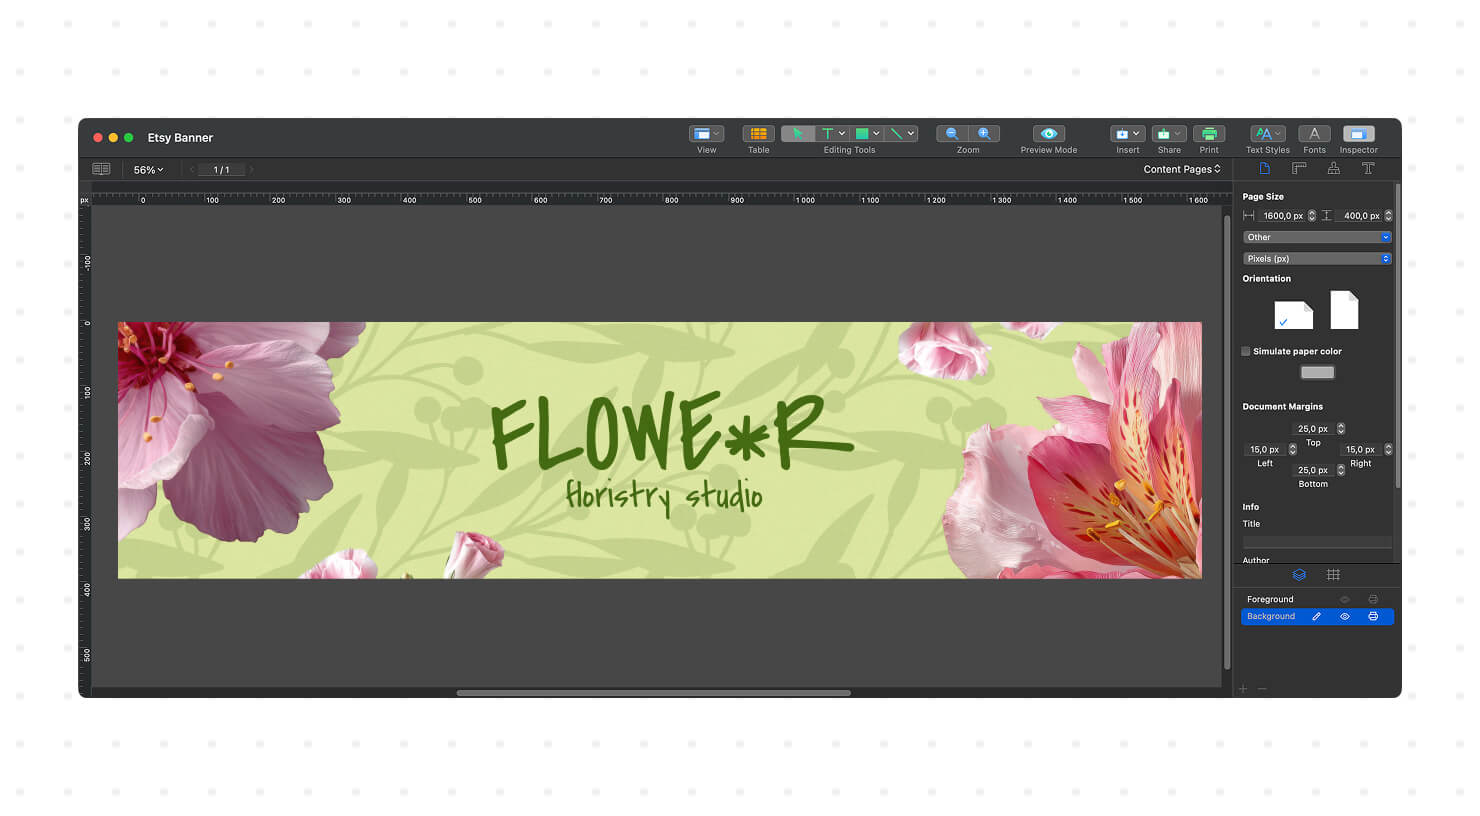This screenshot has width=1480, height=816.
Task: Go to the previous page arrow
Action: click(191, 170)
